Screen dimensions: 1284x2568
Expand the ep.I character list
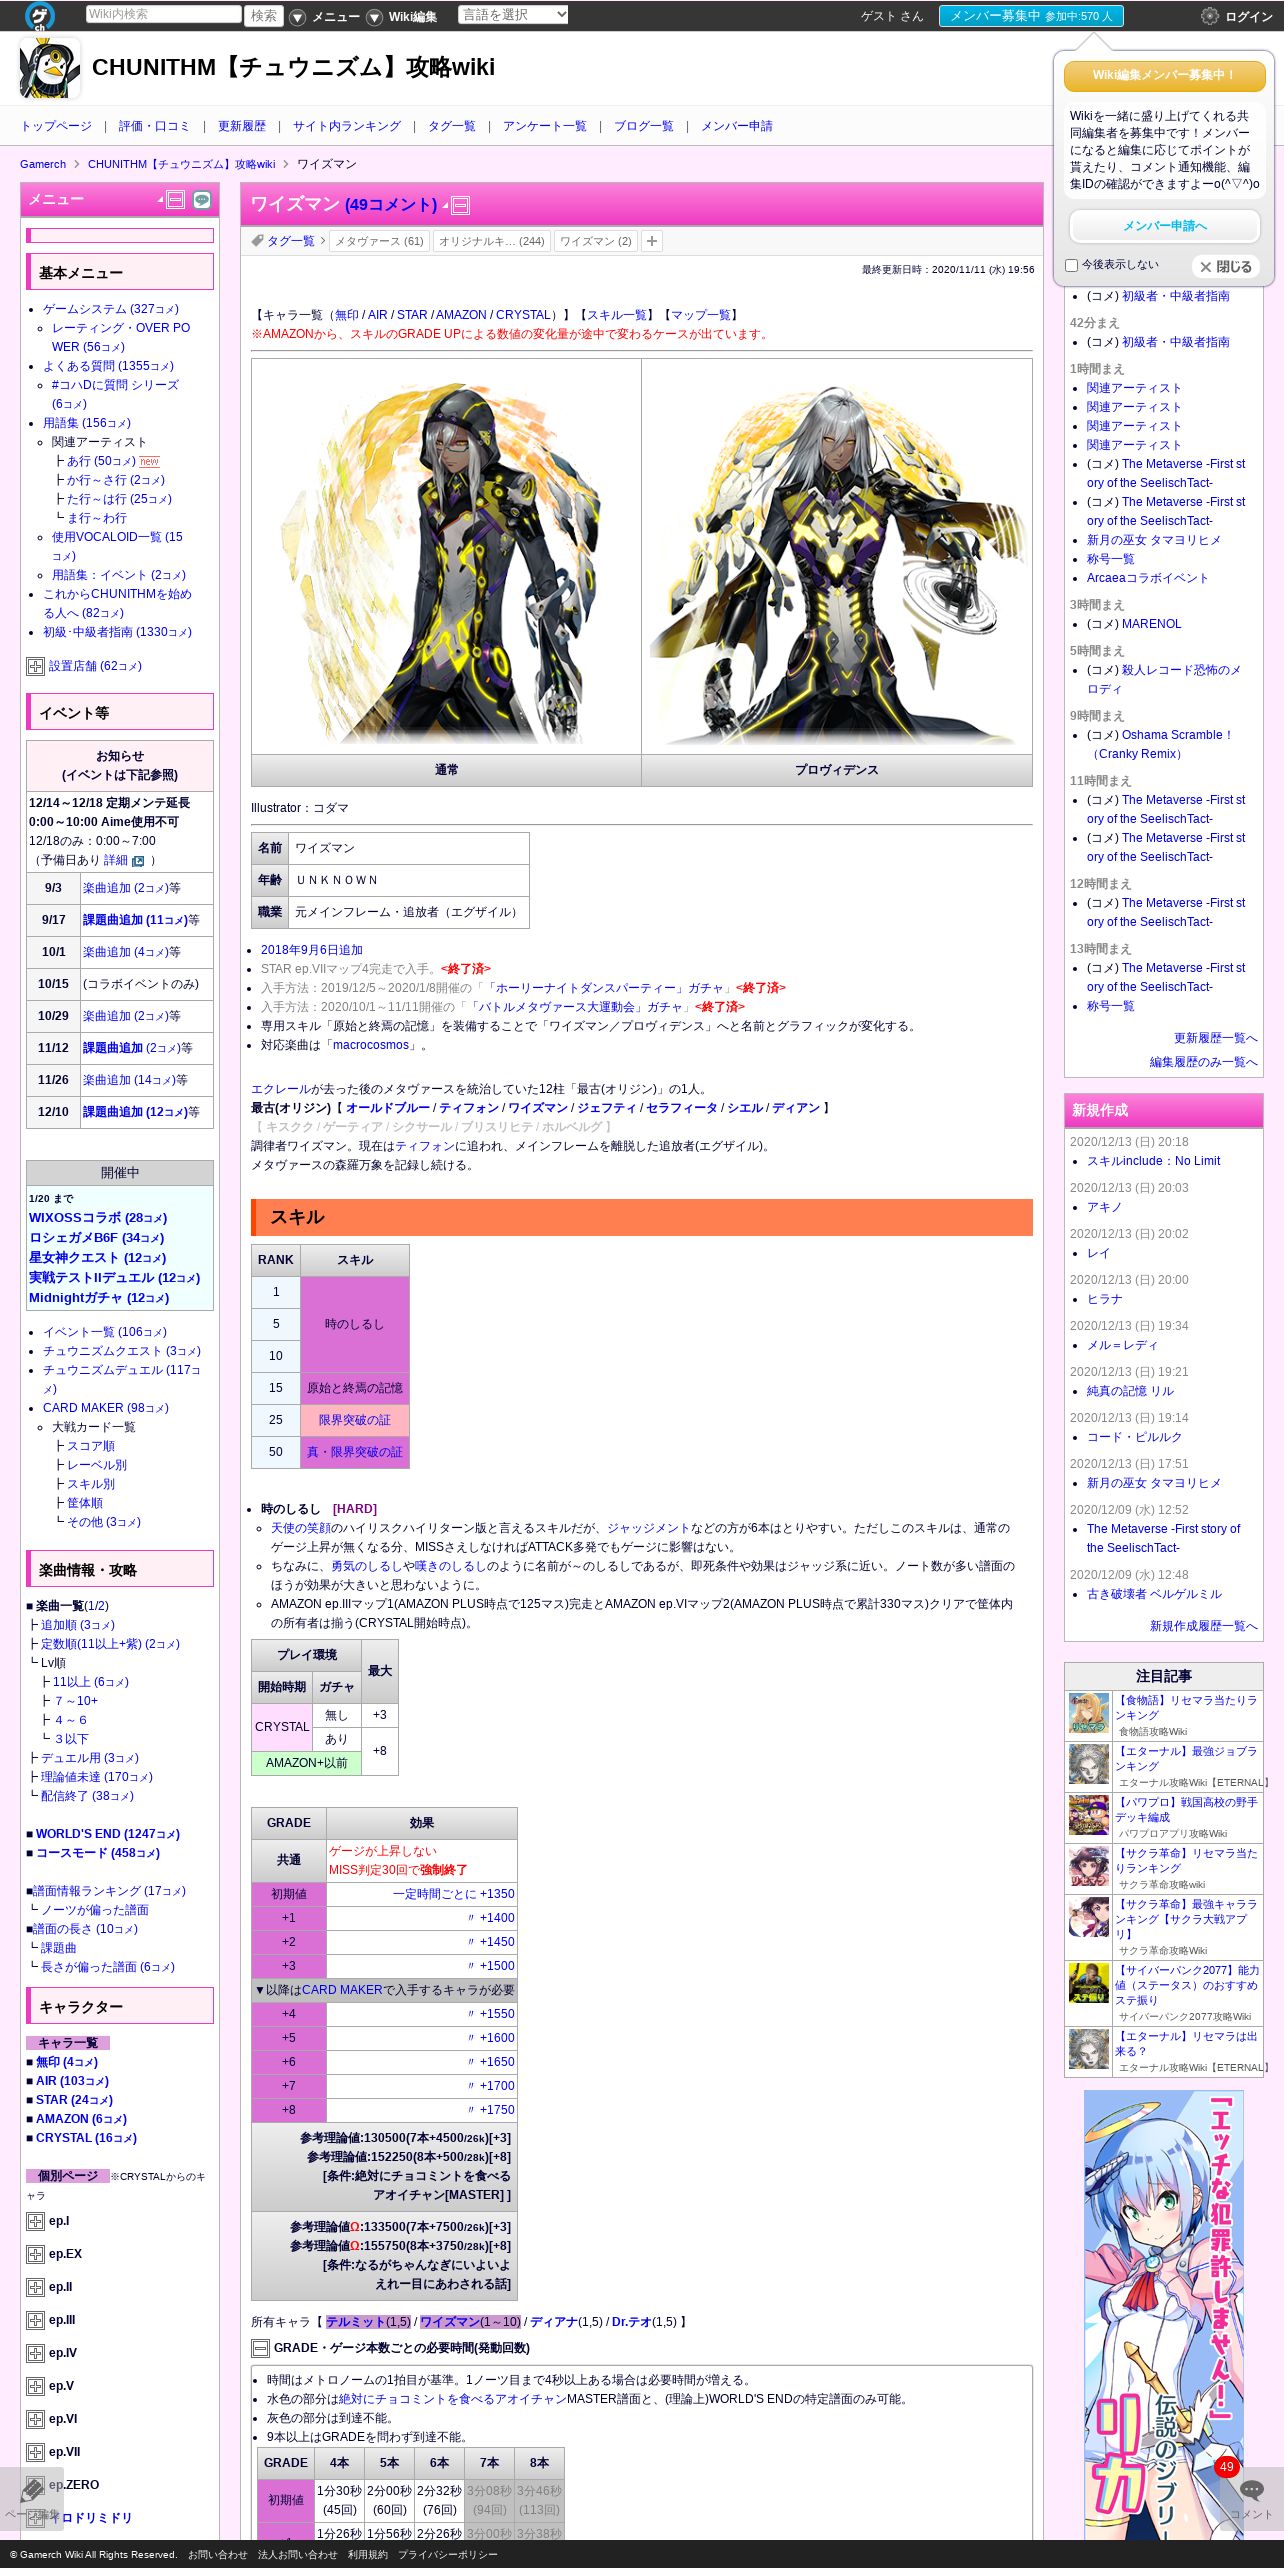(x=35, y=2221)
